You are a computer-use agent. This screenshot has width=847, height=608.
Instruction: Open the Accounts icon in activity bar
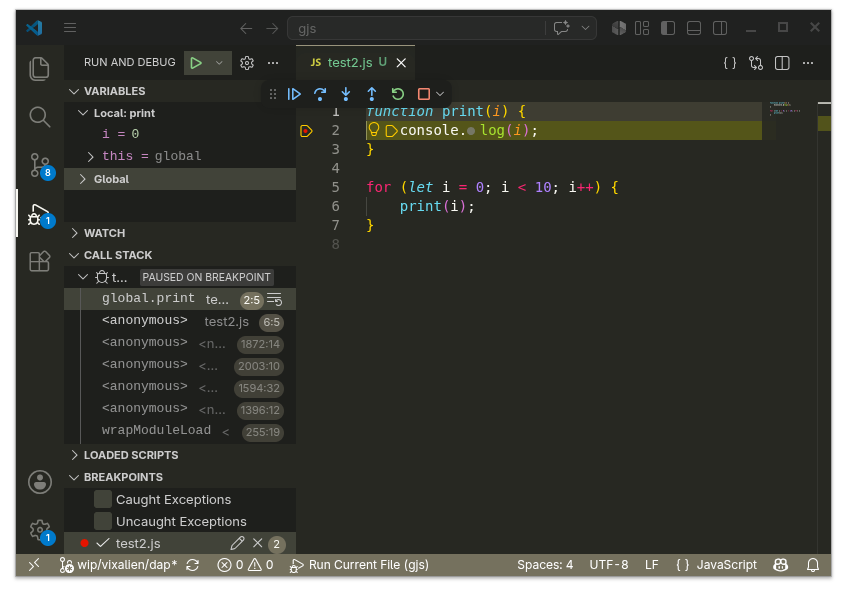pos(40,482)
